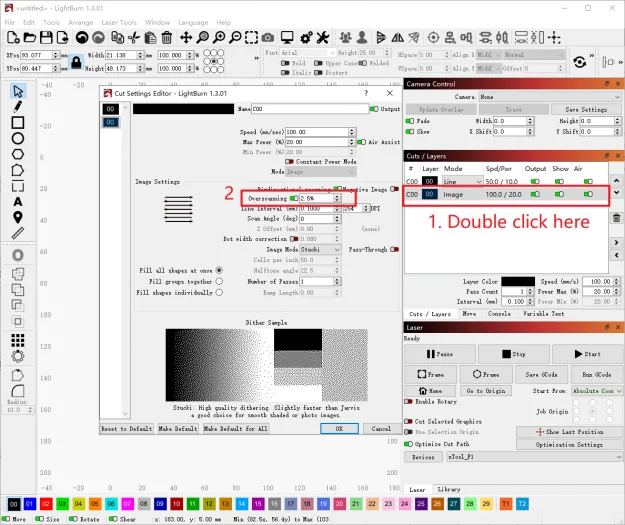Toggle the Overscanning switch
The width and height of the screenshot is (625, 525).
pyautogui.click(x=294, y=198)
